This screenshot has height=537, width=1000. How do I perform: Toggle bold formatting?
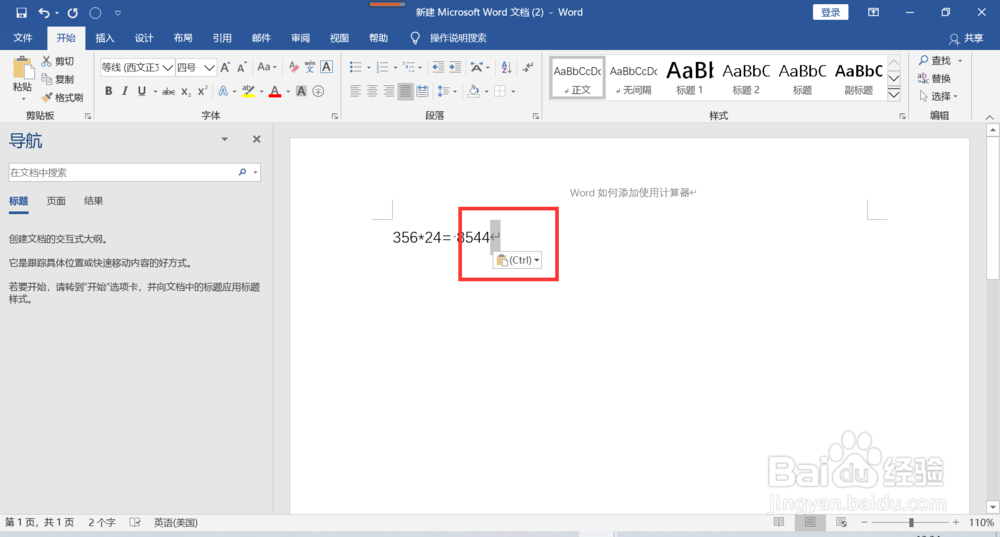tap(108, 91)
